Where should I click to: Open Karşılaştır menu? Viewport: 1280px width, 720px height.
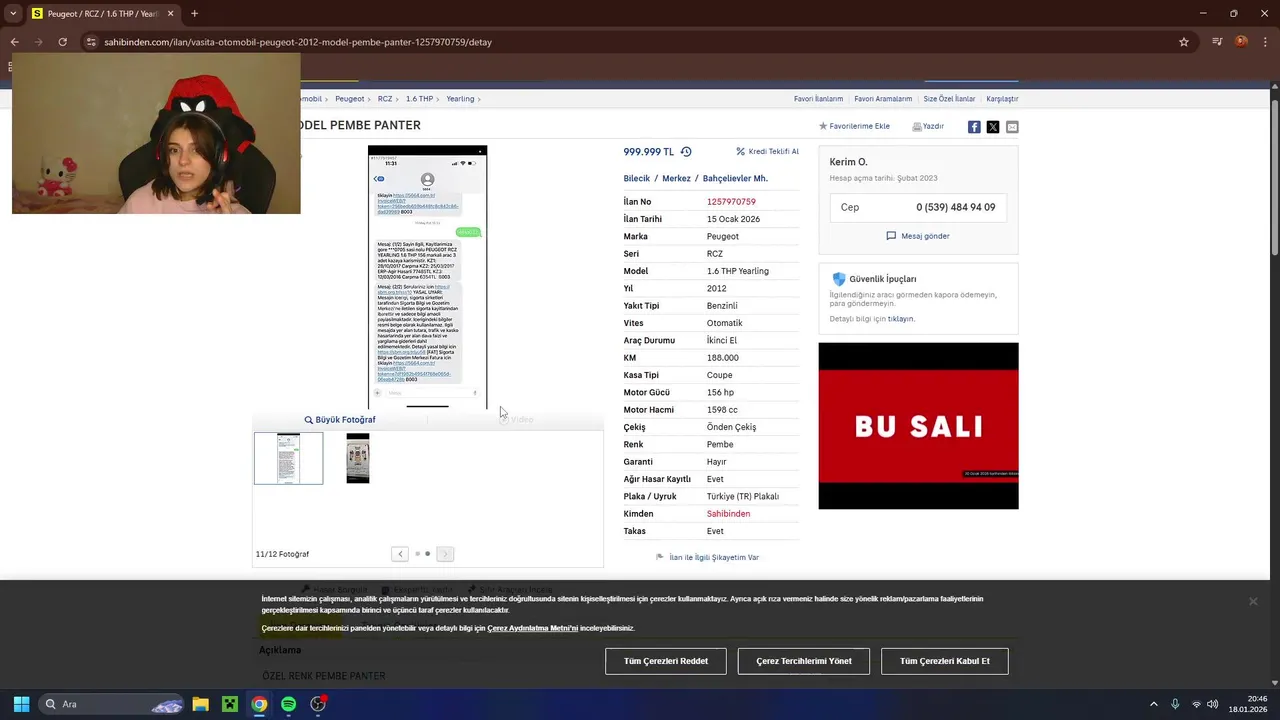(1002, 99)
